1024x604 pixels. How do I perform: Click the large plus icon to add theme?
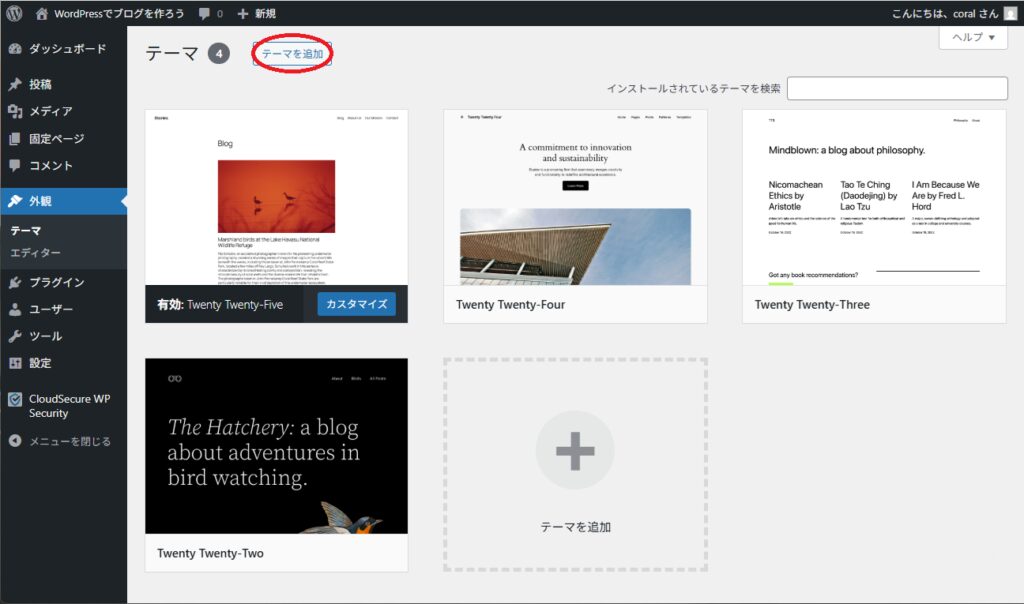coord(575,451)
